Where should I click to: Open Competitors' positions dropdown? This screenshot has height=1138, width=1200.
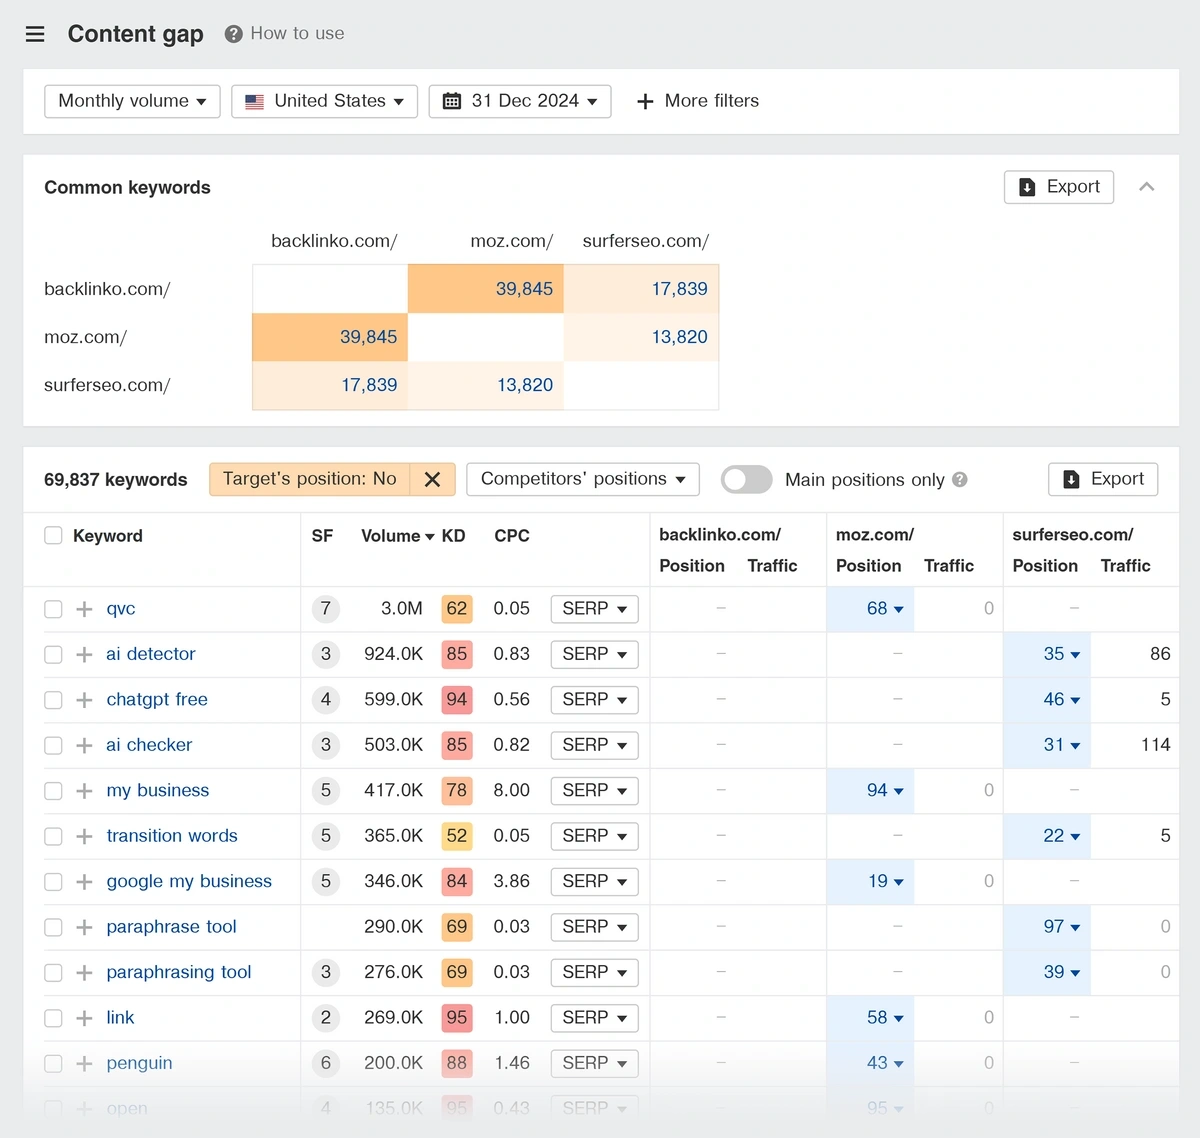[x=583, y=479]
